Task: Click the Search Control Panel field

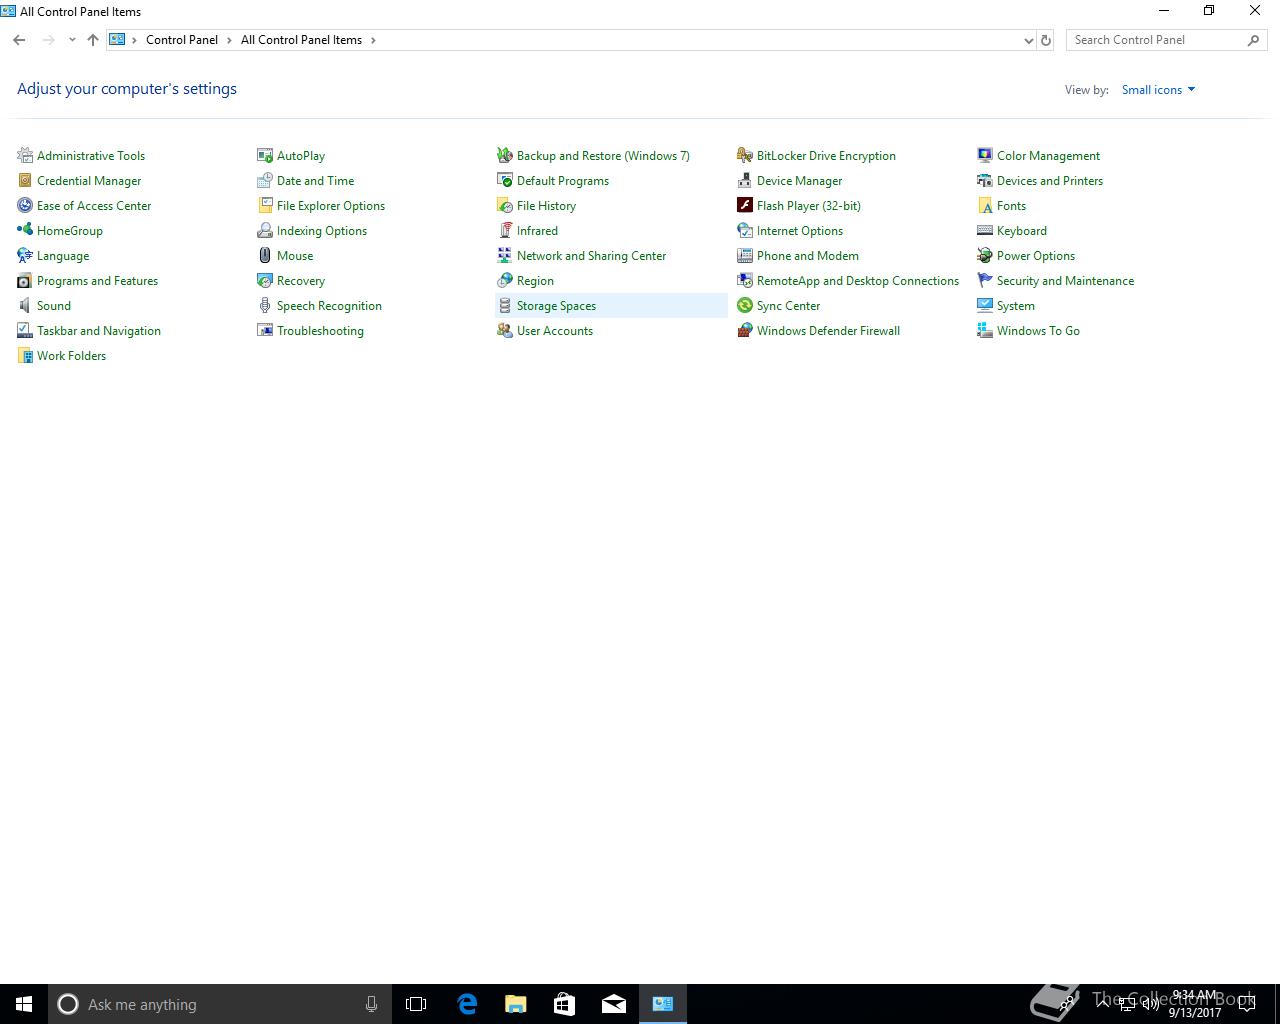Action: (x=1155, y=40)
